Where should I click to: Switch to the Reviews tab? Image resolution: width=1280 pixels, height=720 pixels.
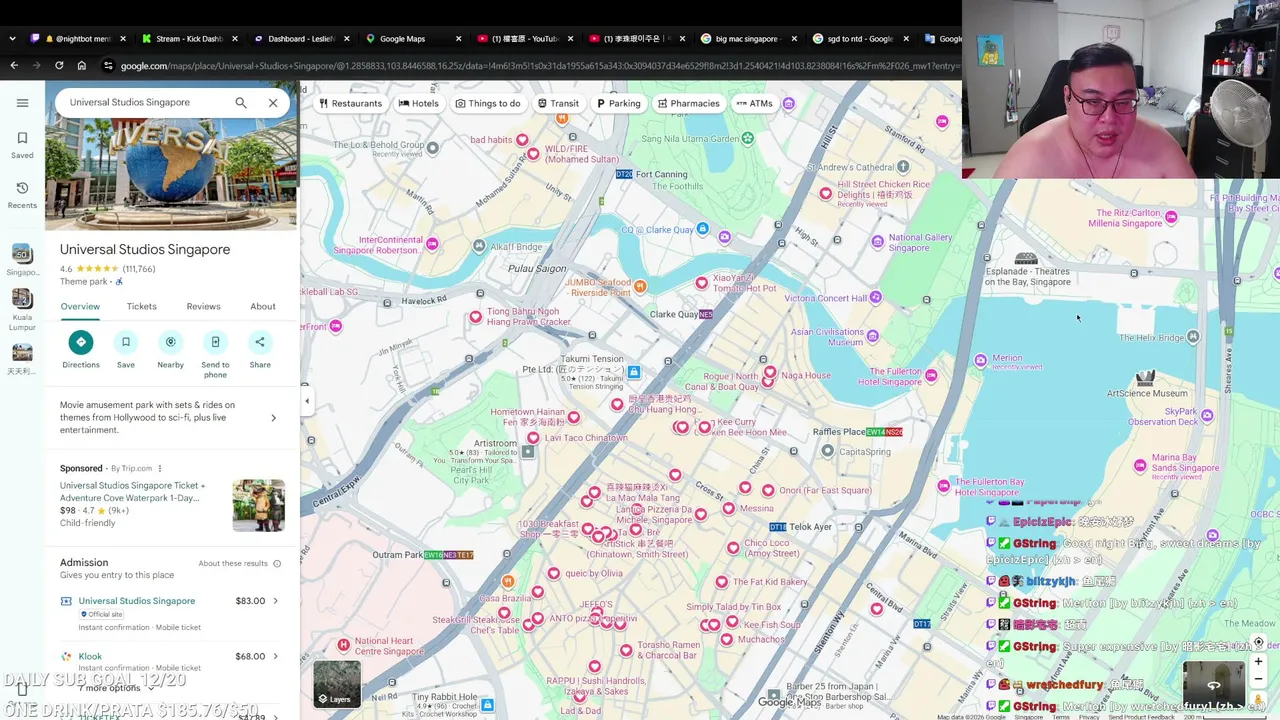coord(203,306)
